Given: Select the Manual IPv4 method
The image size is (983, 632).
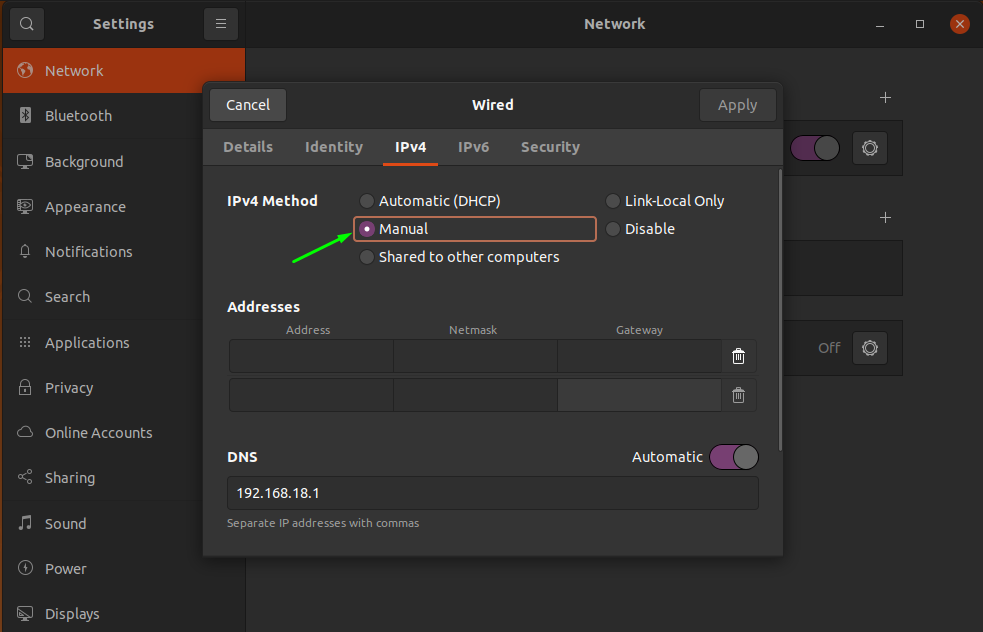Looking at the screenshot, I should 475,229.
